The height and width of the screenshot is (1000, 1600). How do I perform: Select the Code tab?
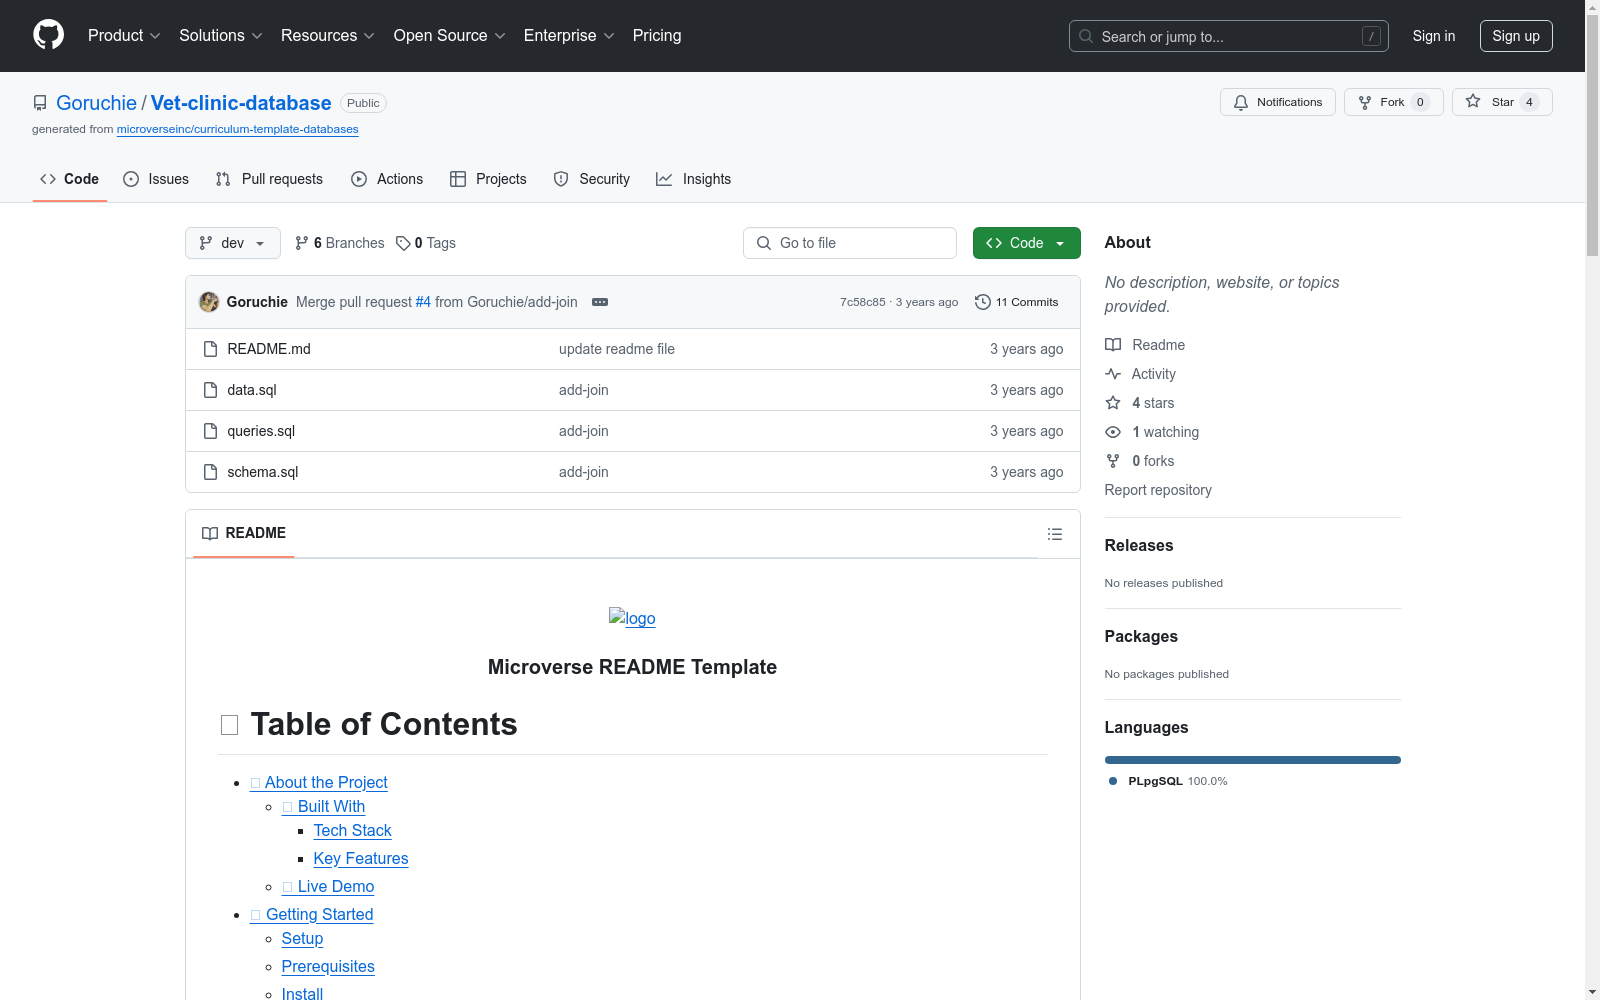tap(69, 179)
